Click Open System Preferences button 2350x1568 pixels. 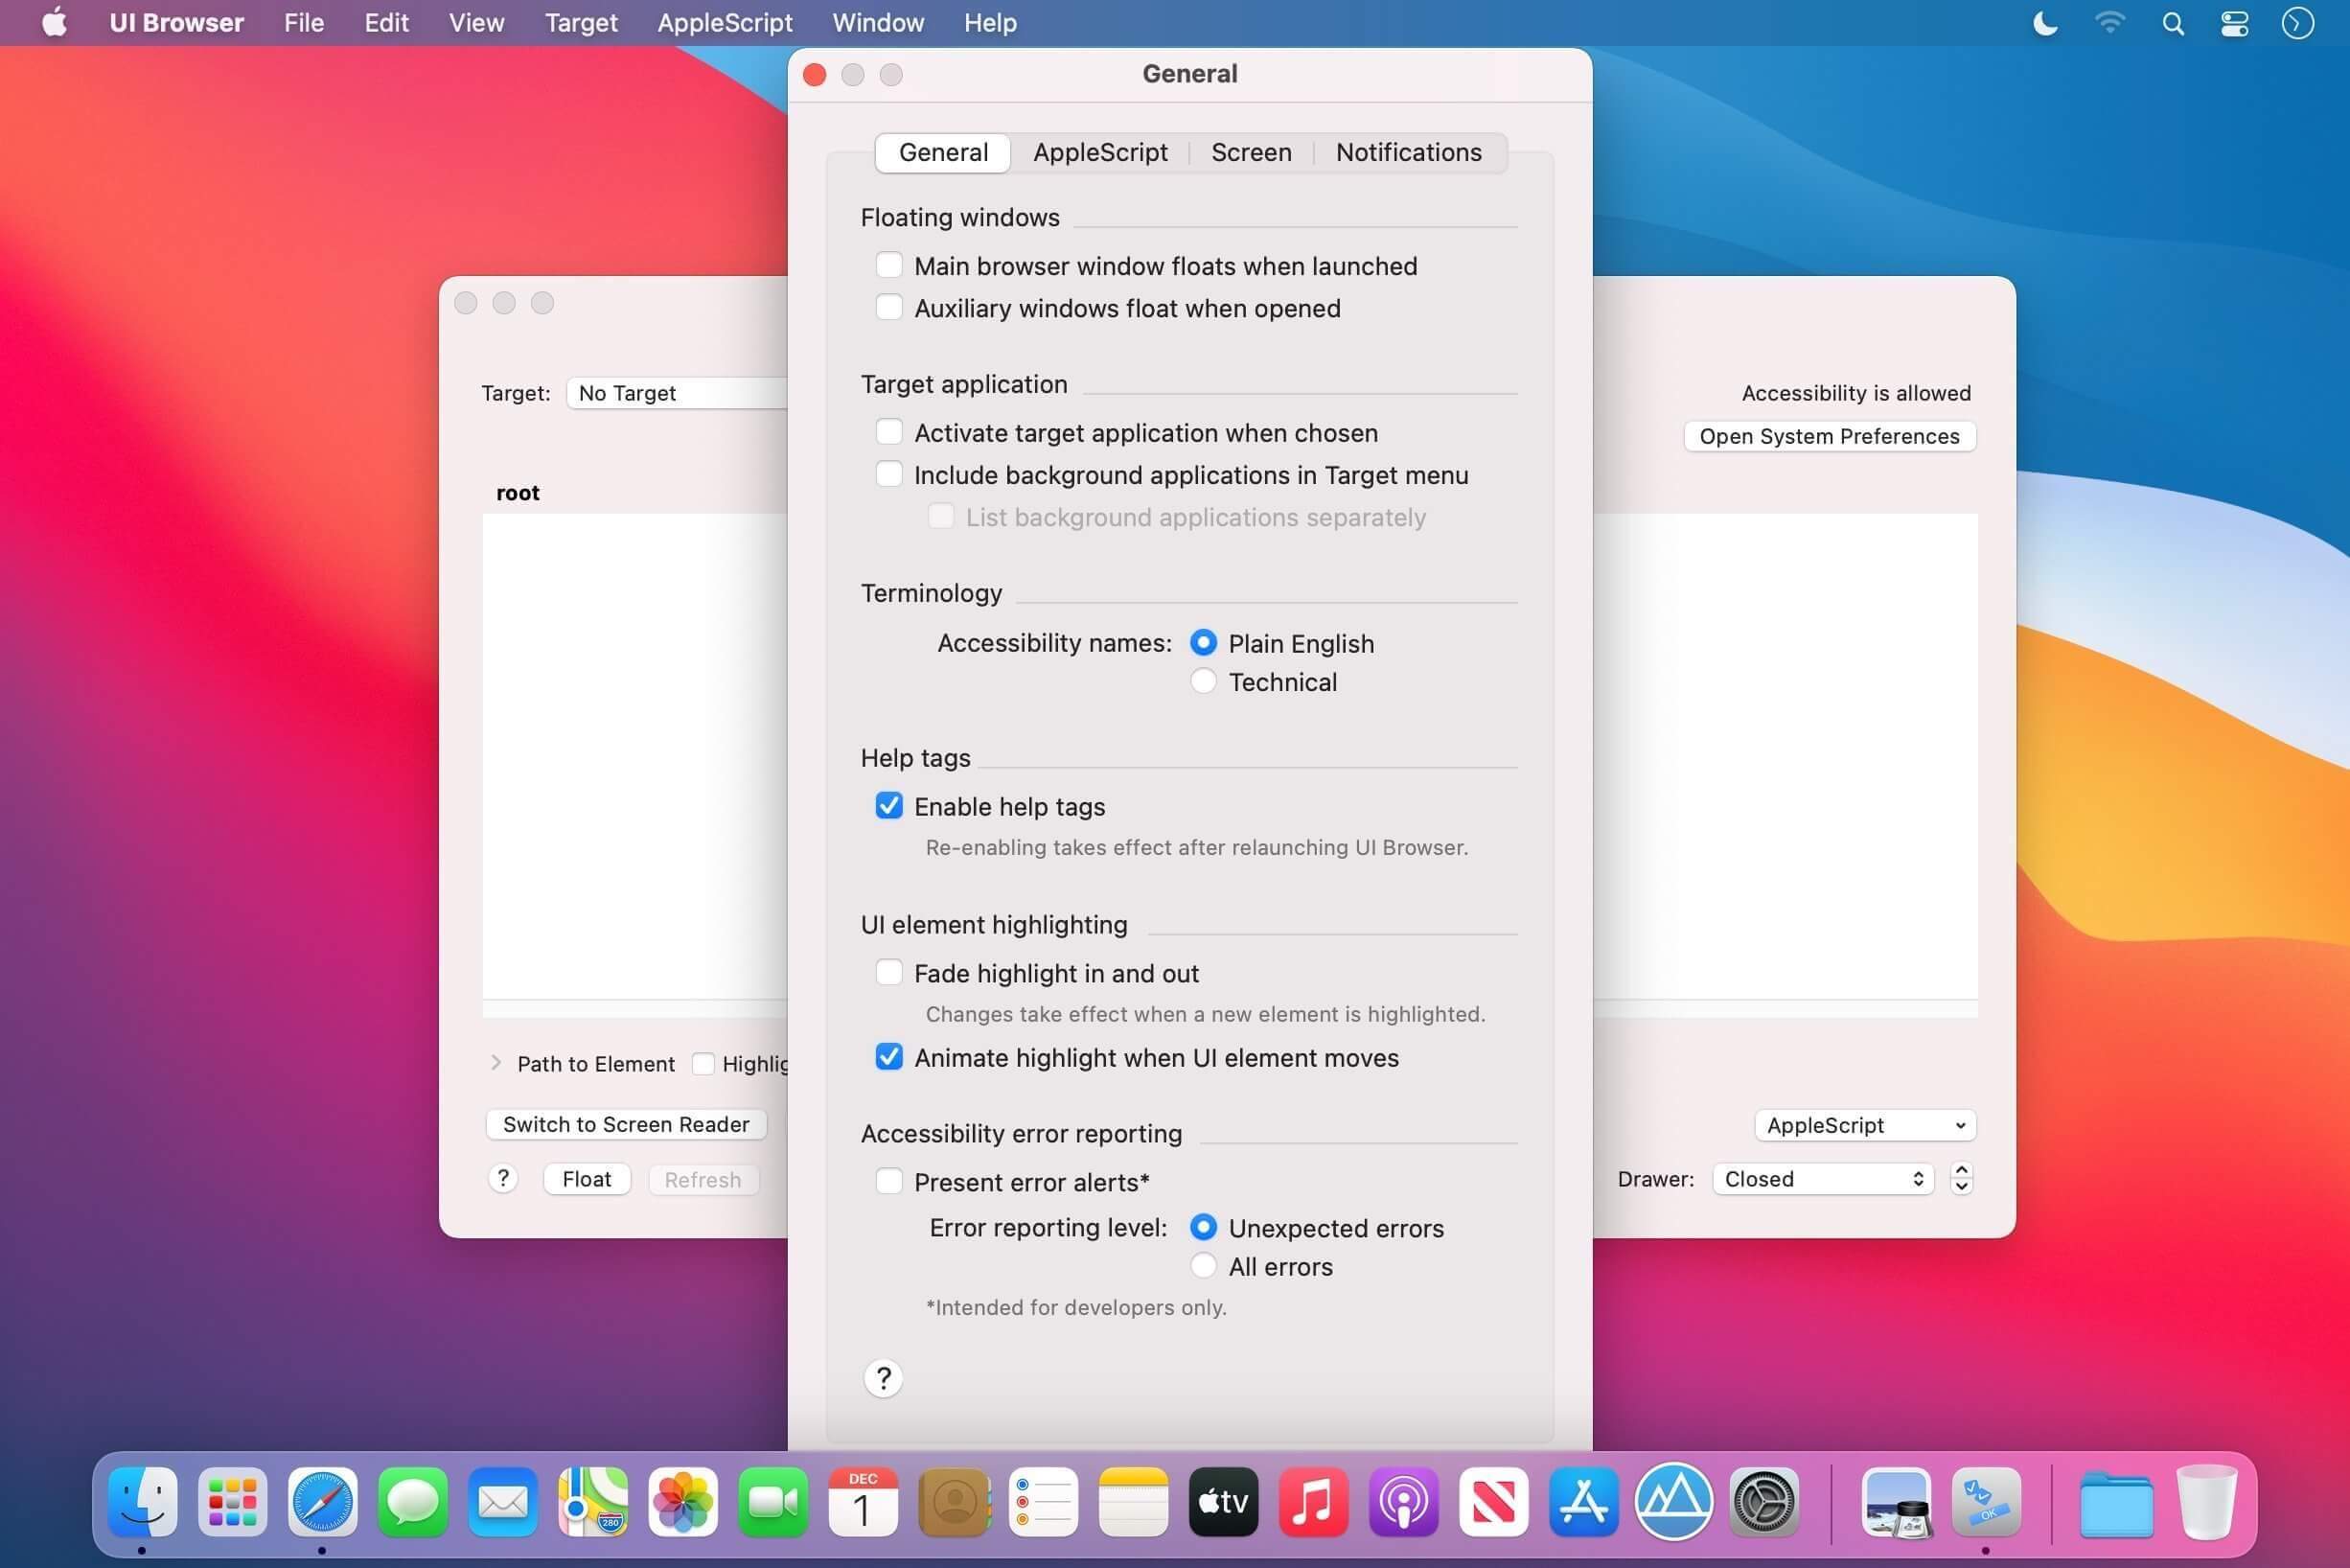pyautogui.click(x=1830, y=436)
